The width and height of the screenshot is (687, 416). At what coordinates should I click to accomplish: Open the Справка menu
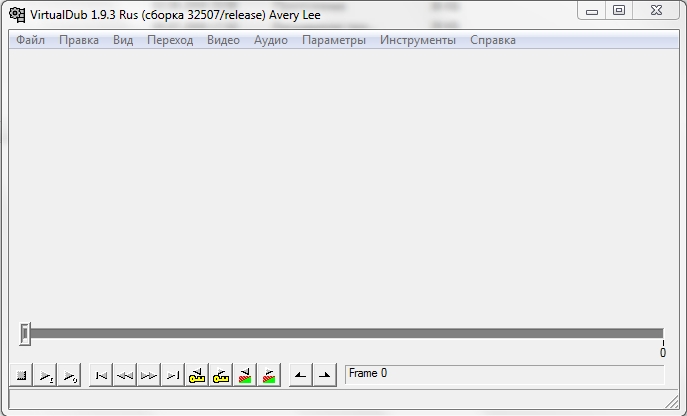pyautogui.click(x=493, y=40)
